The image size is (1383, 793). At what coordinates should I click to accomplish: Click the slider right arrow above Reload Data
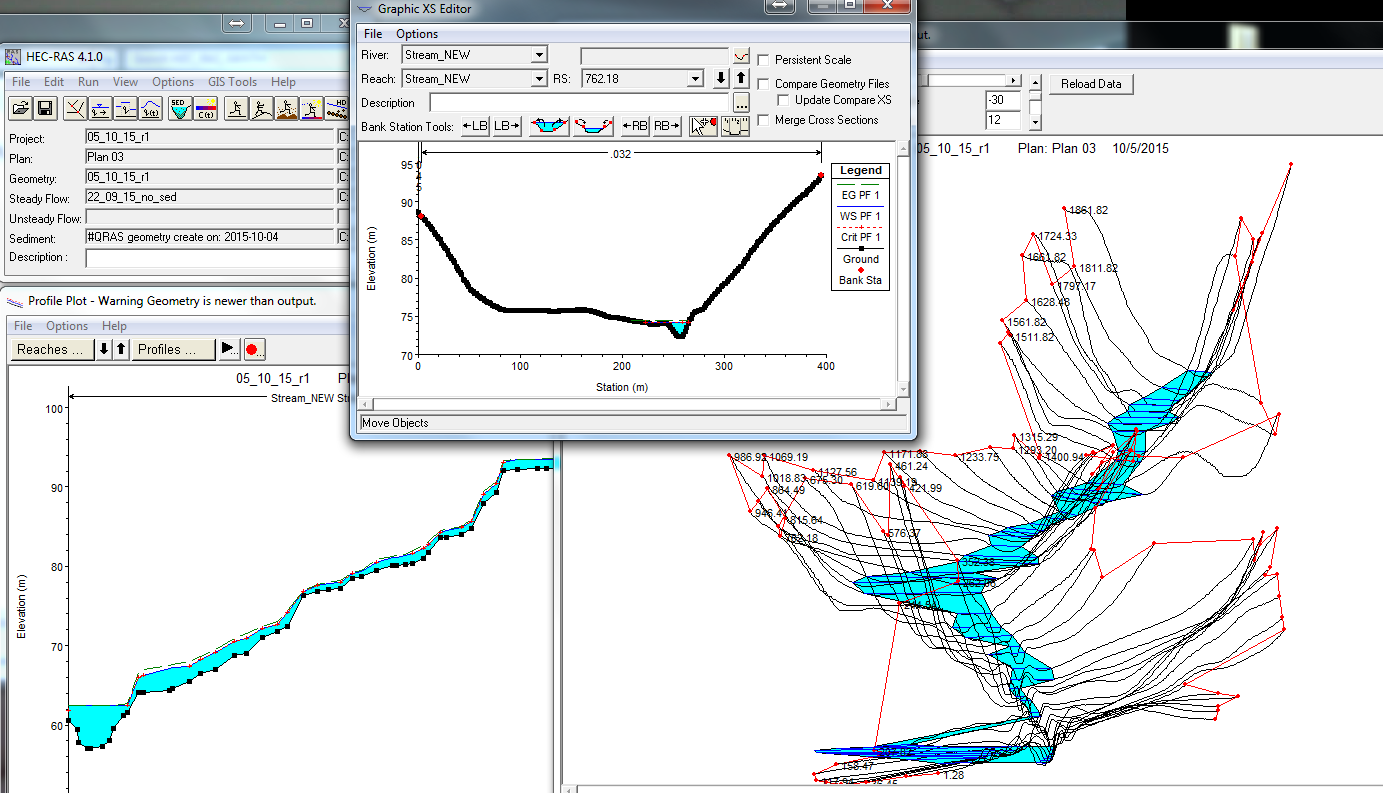(1014, 80)
